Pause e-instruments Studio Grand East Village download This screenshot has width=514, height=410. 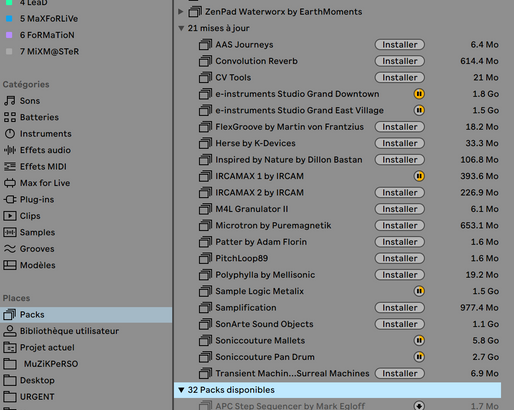tap(419, 110)
